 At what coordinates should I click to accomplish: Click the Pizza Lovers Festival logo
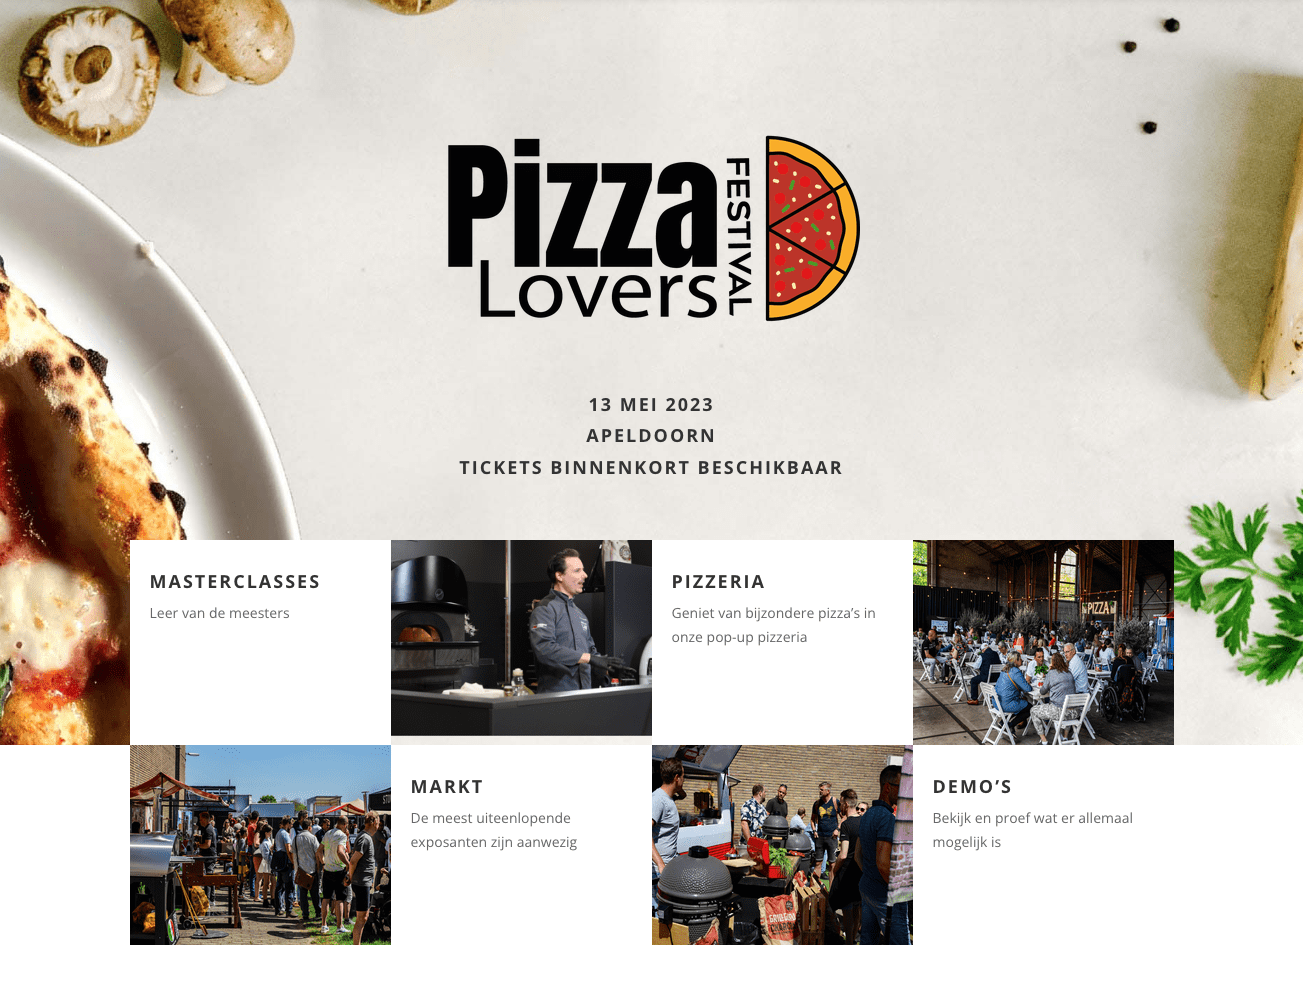coord(652,228)
